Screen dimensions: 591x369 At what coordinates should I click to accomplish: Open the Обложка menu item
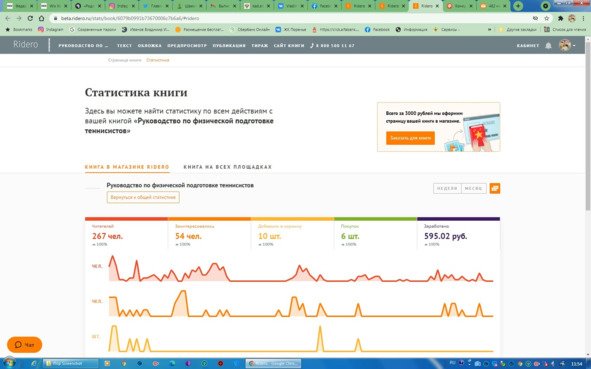point(150,46)
